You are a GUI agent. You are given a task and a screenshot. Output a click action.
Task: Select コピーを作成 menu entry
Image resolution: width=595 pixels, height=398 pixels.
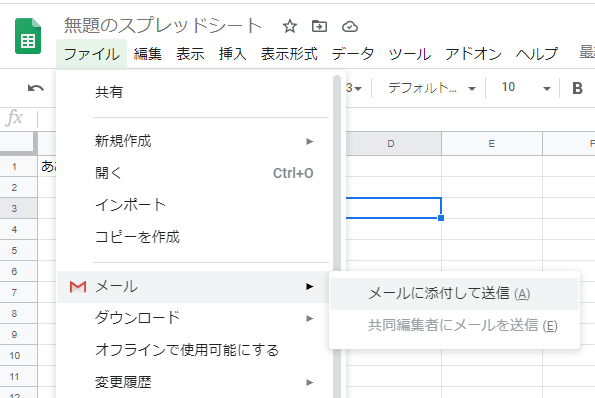[193, 237]
